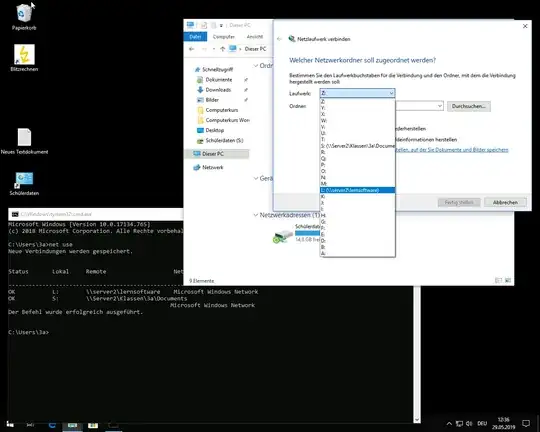Choose drive letter P: from the list

click(357, 165)
